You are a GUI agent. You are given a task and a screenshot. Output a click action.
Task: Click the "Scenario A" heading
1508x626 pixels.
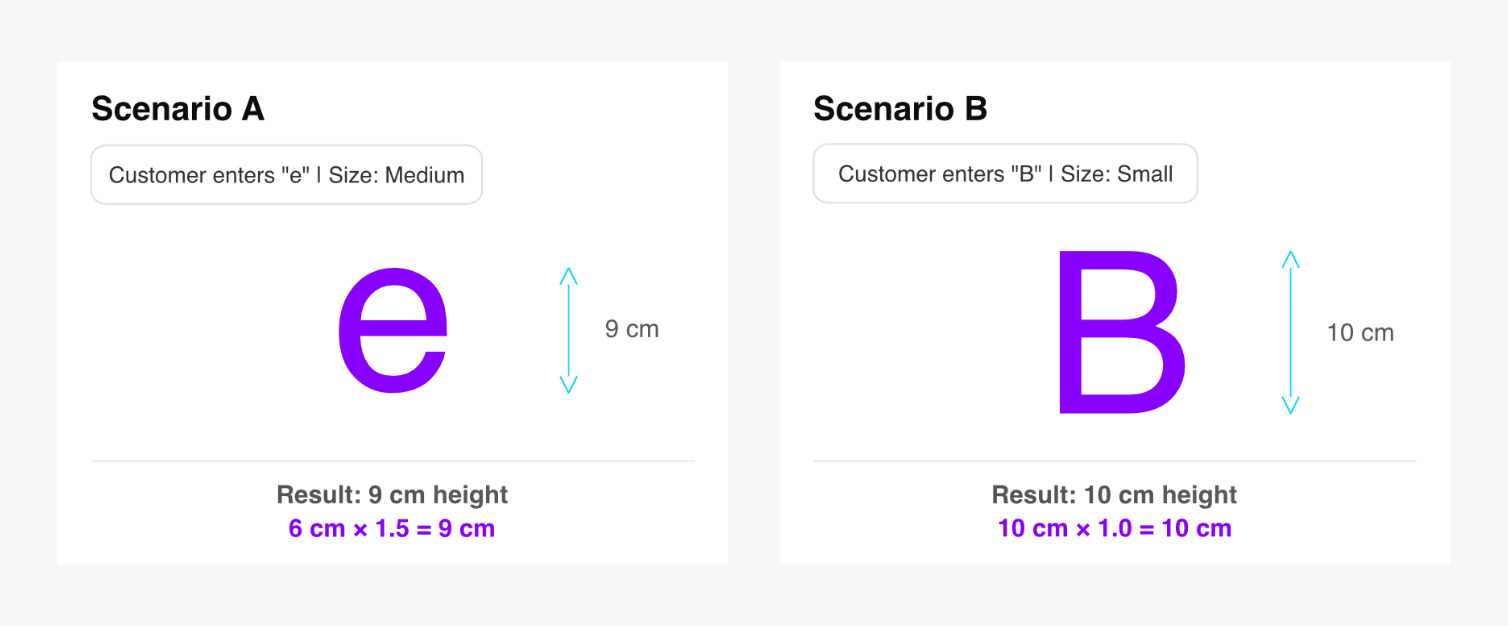(178, 109)
